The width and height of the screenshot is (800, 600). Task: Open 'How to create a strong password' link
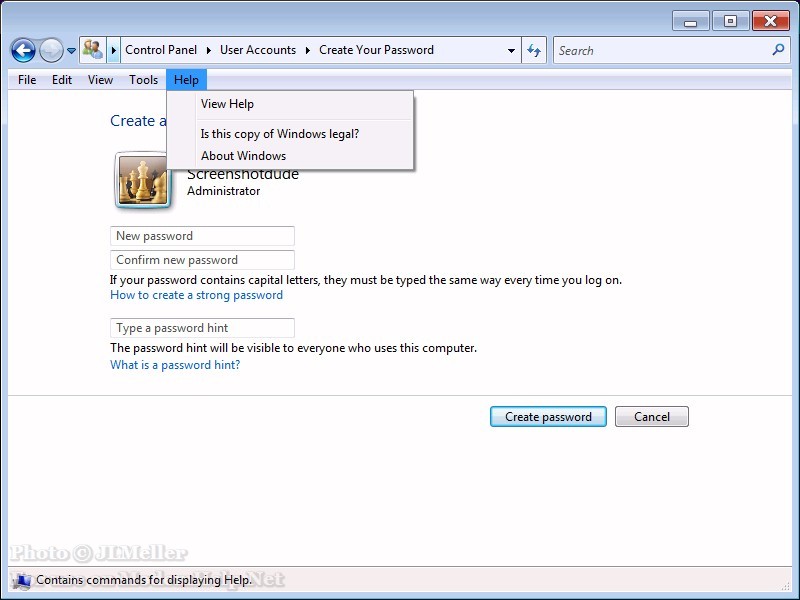196,295
